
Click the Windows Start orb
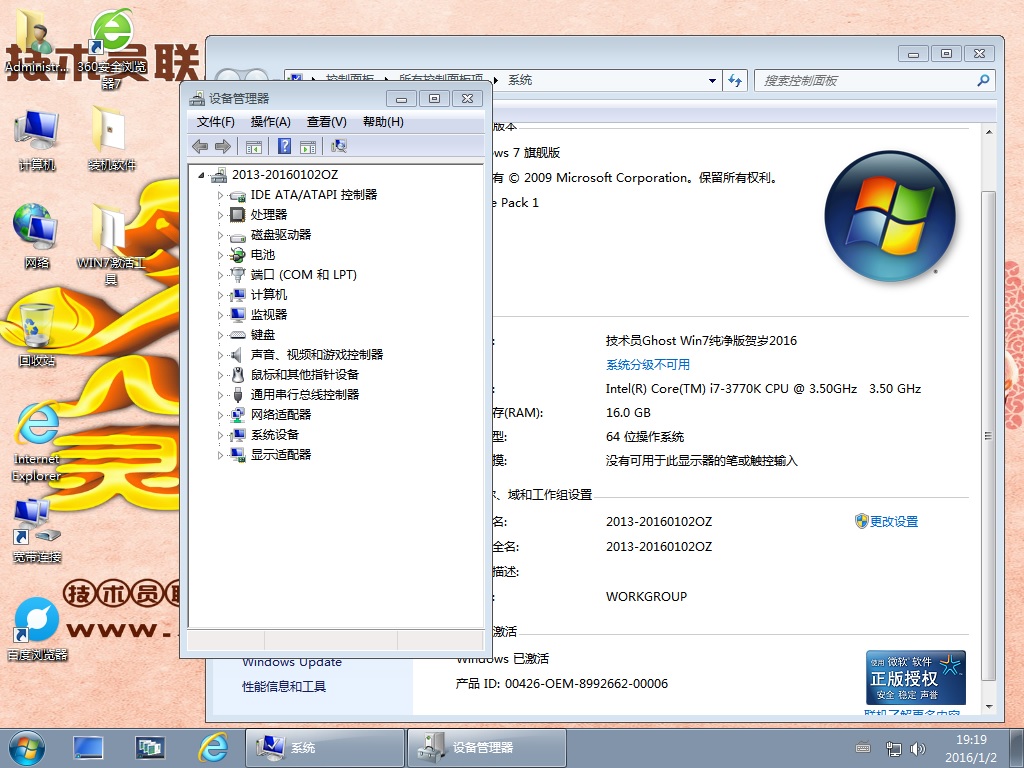pos(27,748)
